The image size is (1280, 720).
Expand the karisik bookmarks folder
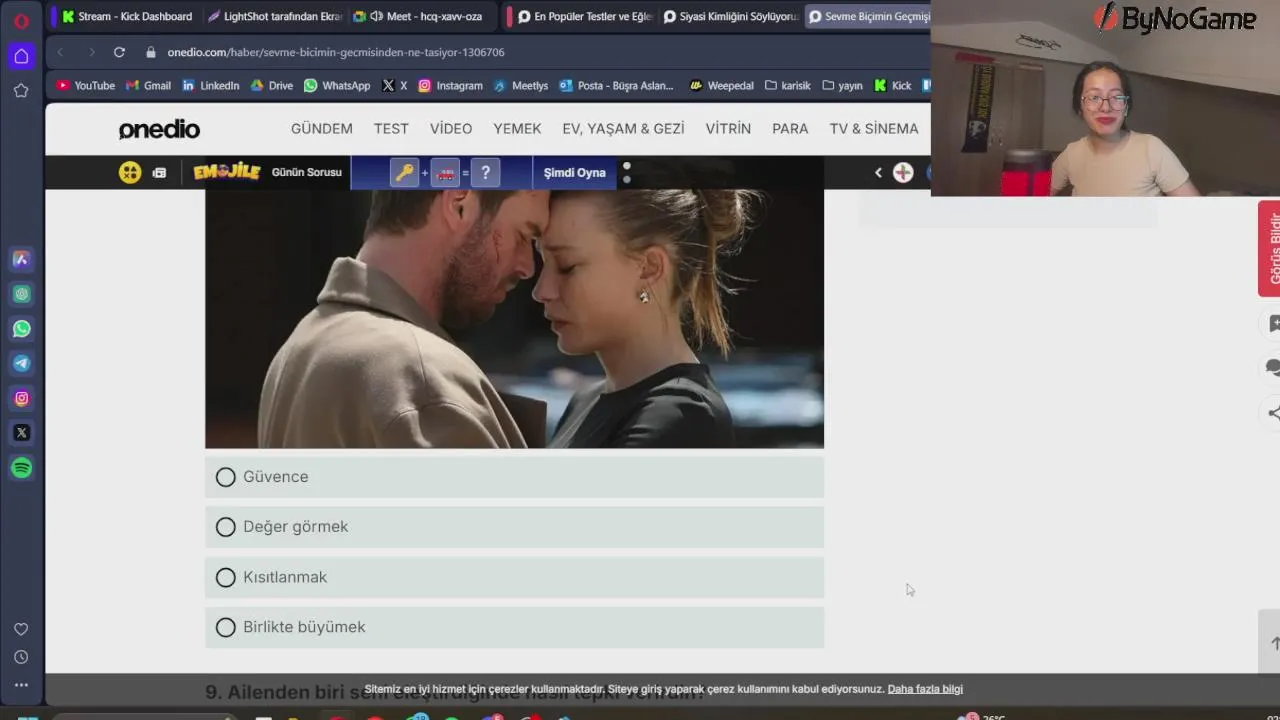pyautogui.click(x=788, y=86)
